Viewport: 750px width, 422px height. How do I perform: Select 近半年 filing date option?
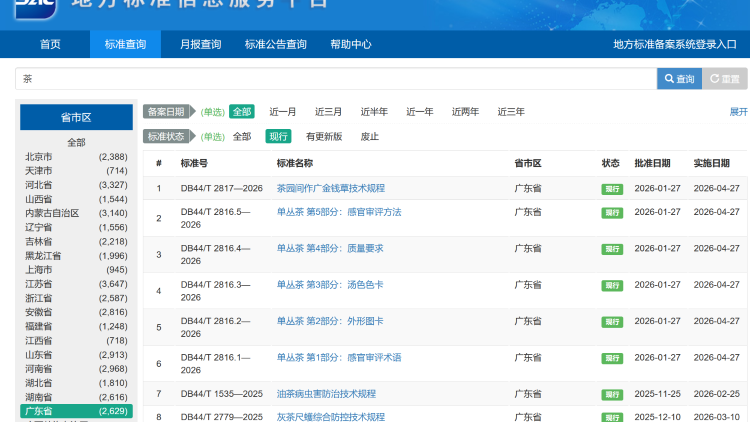[x=374, y=112]
